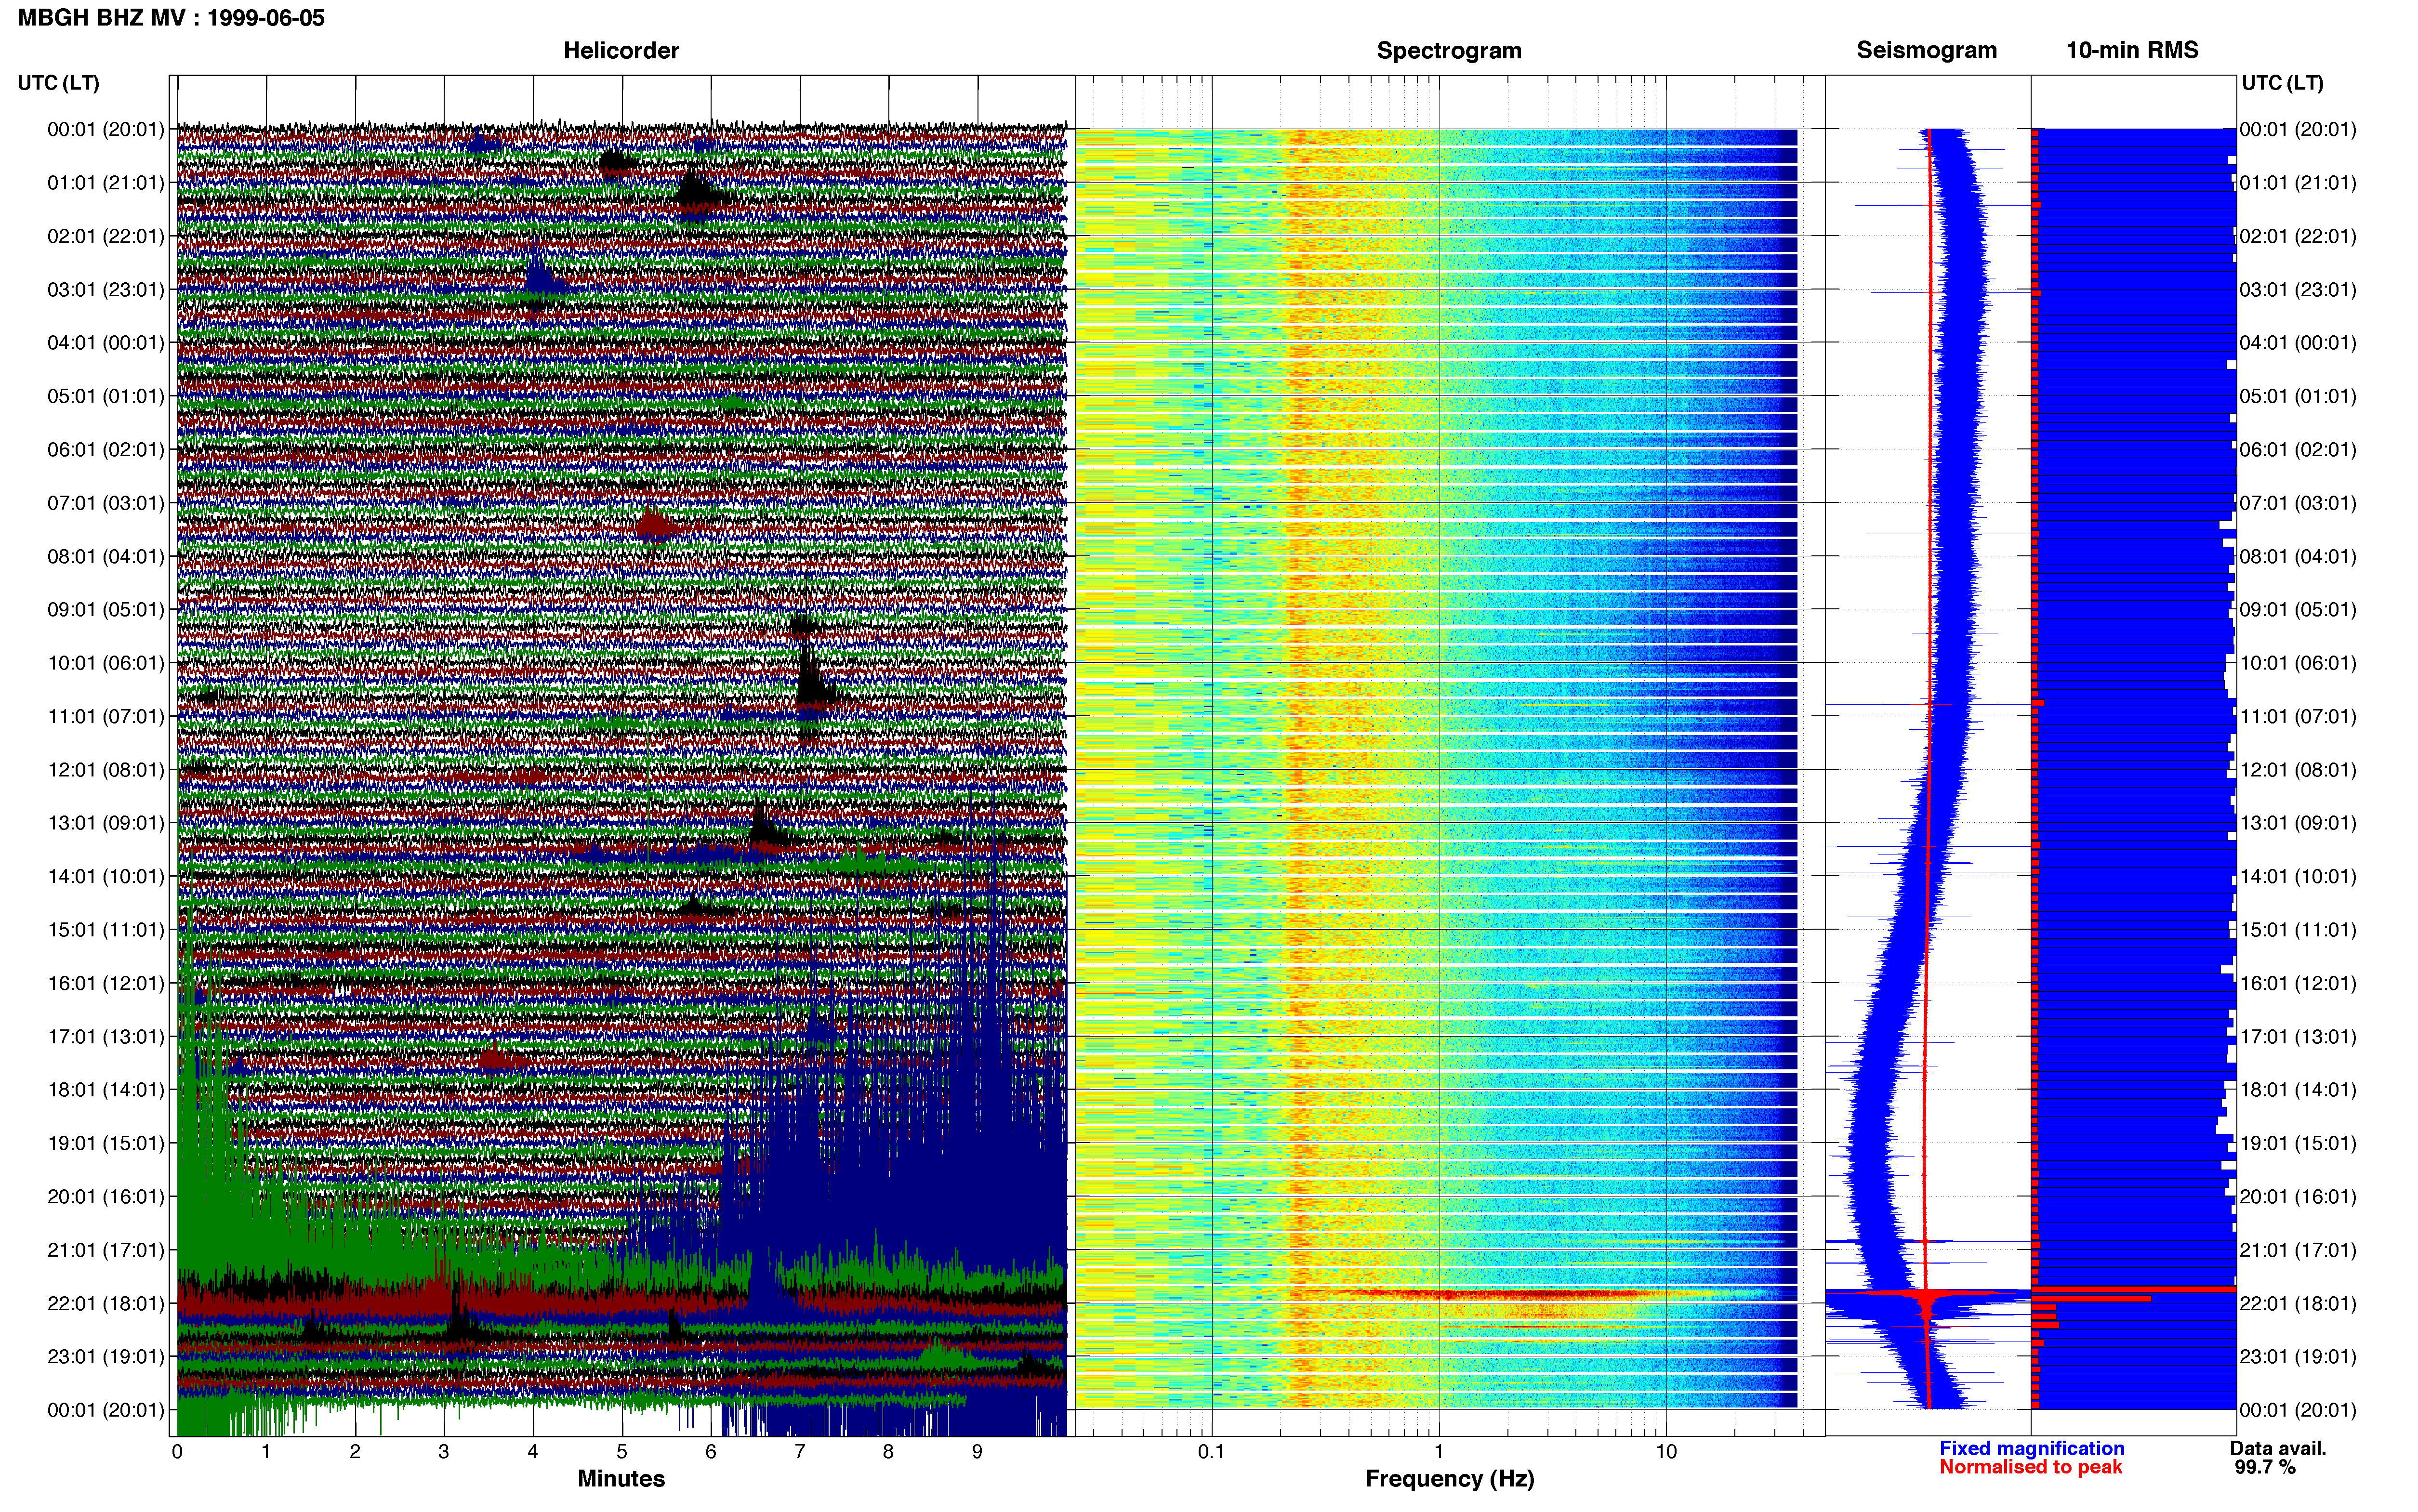The height and width of the screenshot is (1512, 2418).
Task: Click left time label '02:01 (22:01)'
Action: pyautogui.click(x=106, y=236)
